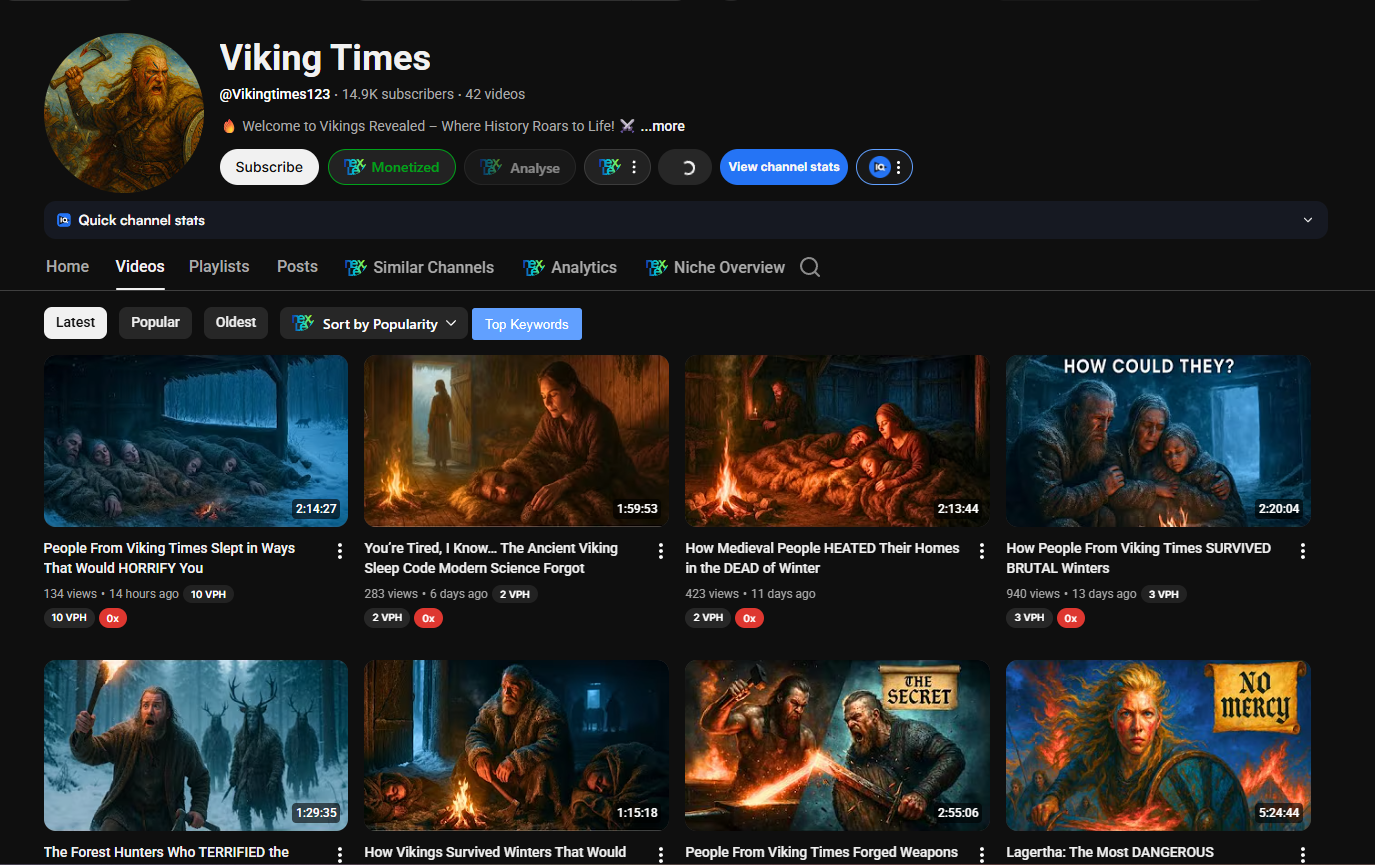Open options menu for SURVIVED BRUTAL Winters video
This screenshot has width=1375, height=865.
(1303, 551)
